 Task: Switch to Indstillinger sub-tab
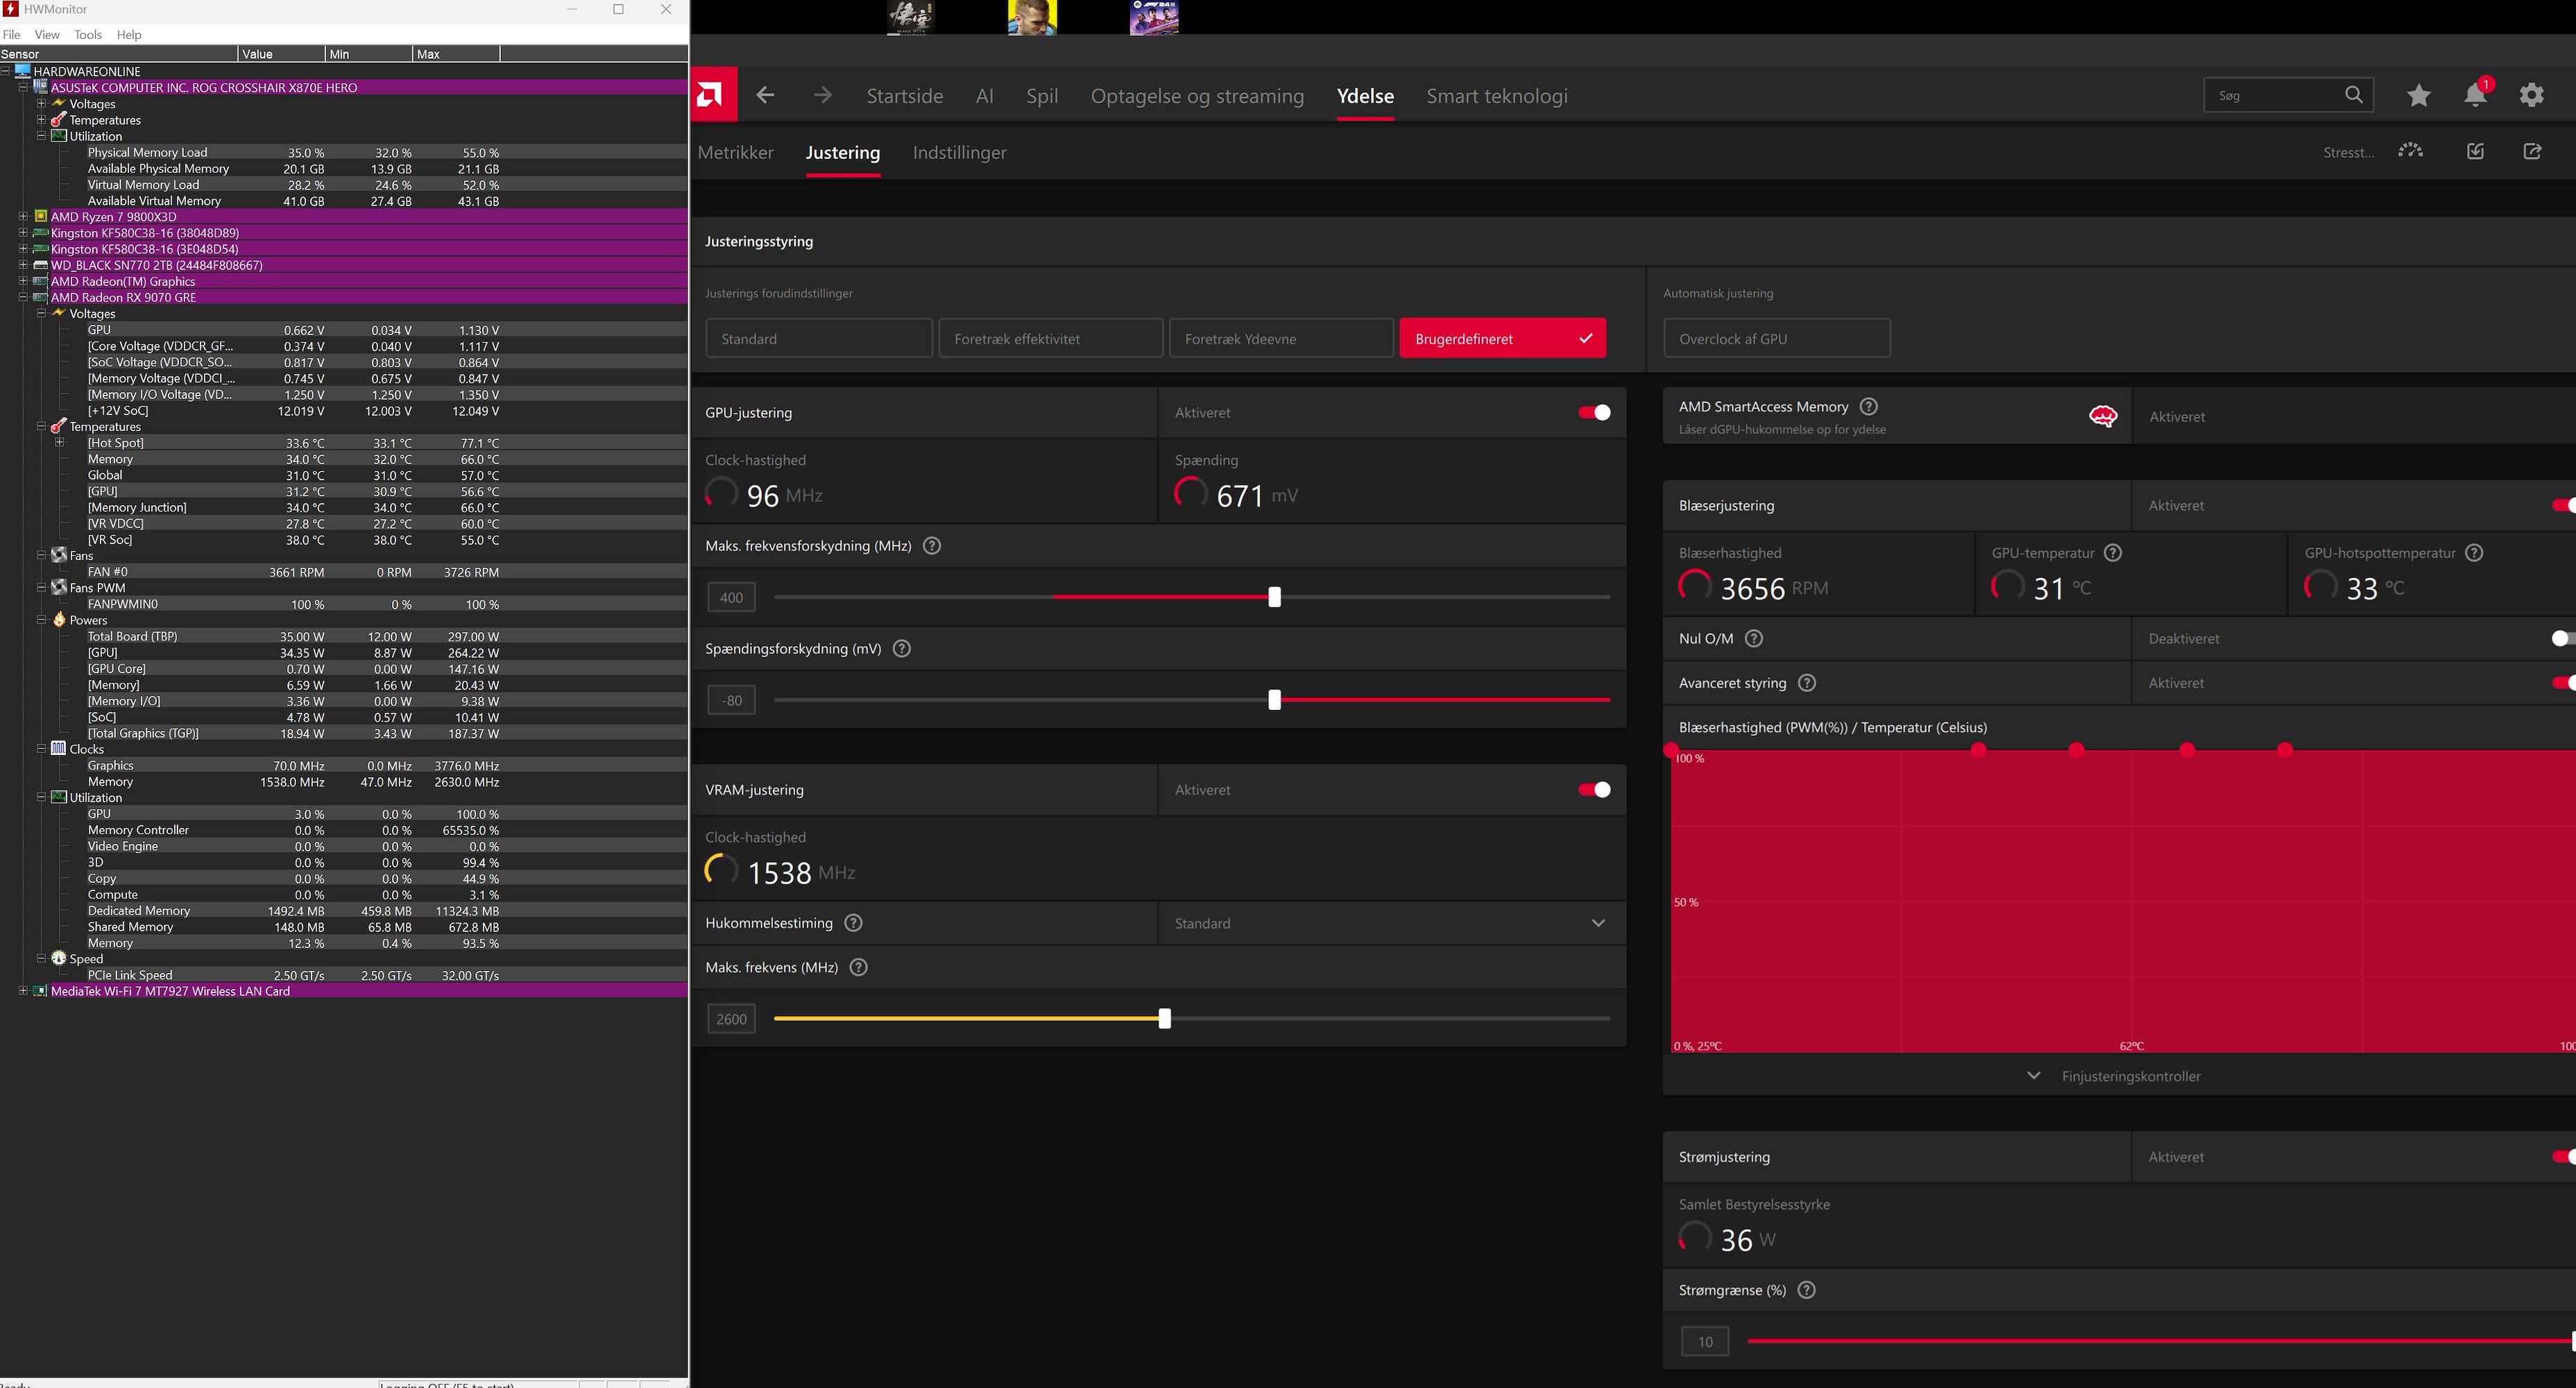pos(960,152)
